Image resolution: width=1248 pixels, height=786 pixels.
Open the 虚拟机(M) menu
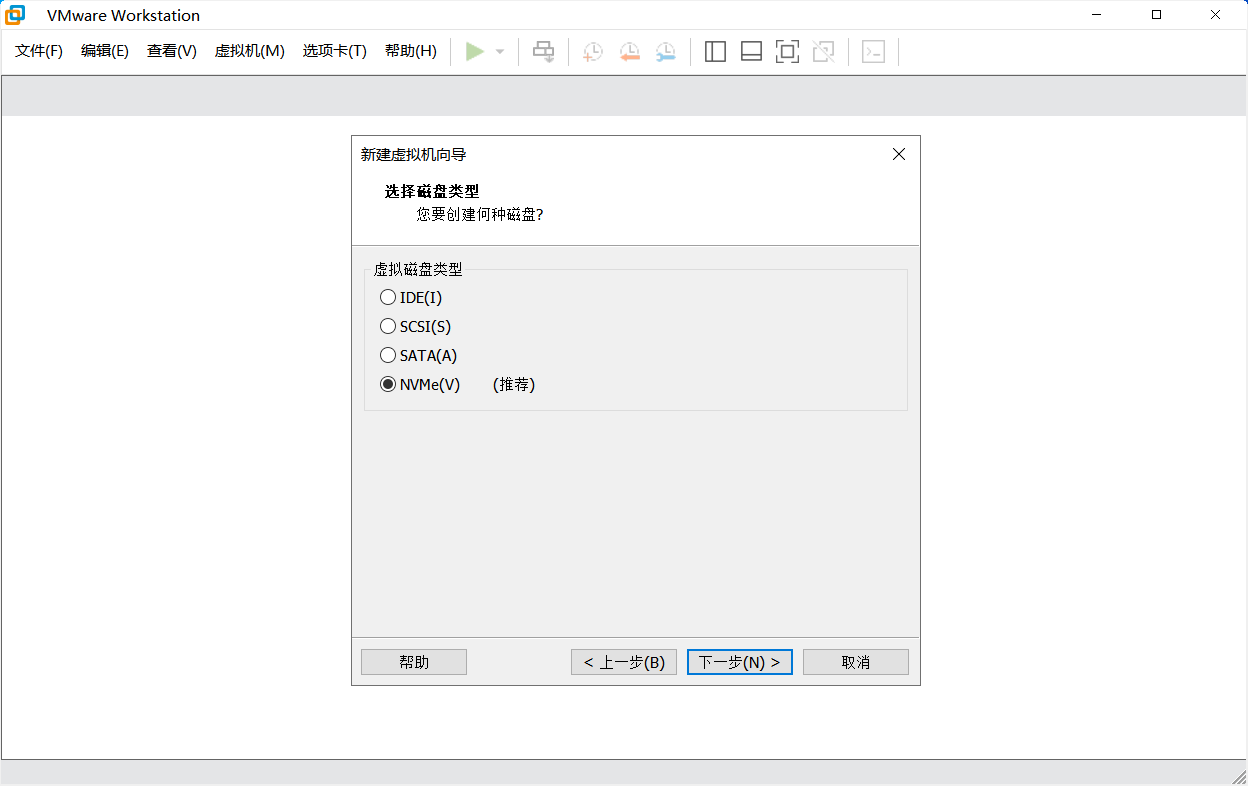tap(250, 51)
